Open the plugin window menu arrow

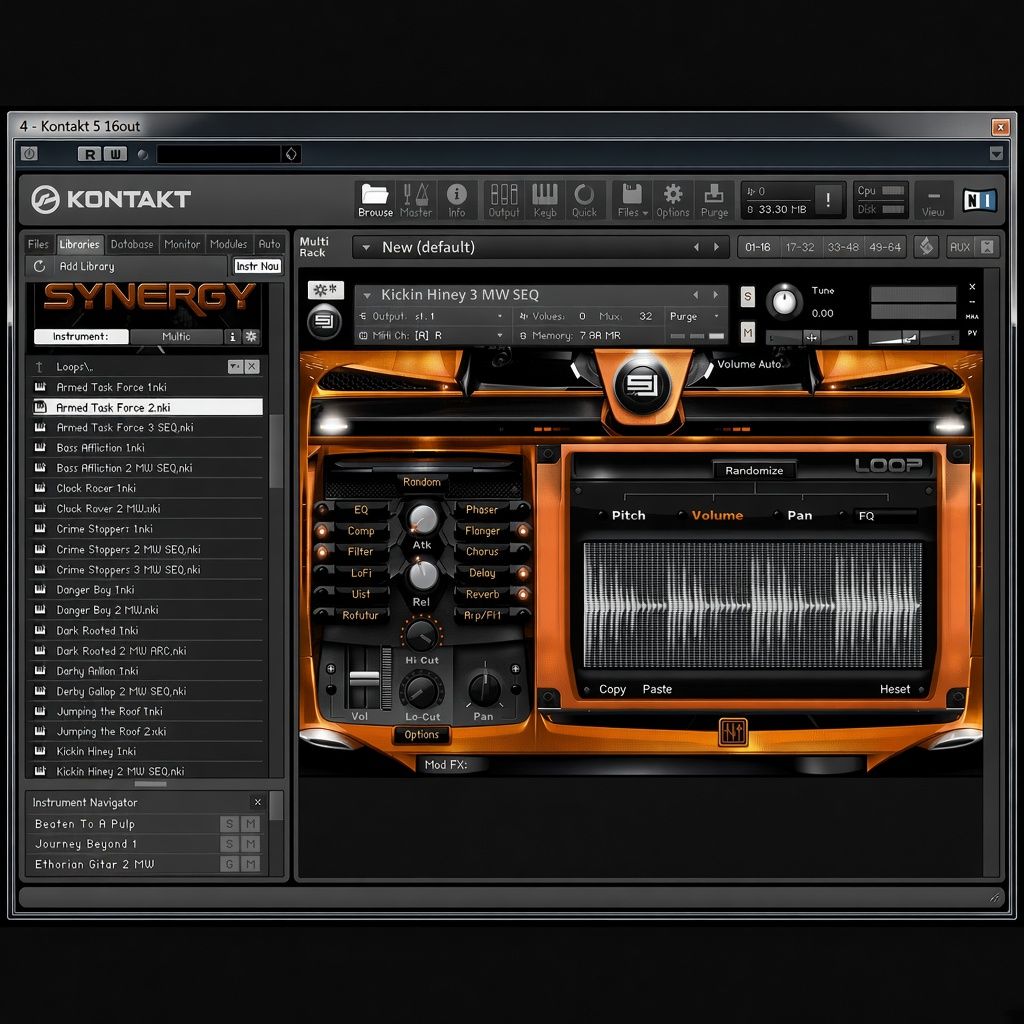pyautogui.click(x=996, y=153)
